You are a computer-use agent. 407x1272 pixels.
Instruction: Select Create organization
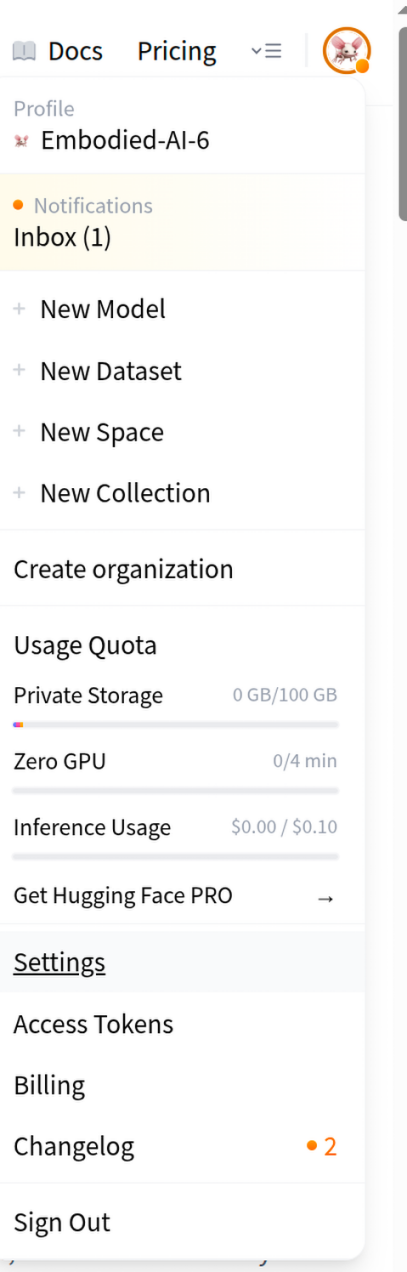pyautogui.click(x=182, y=569)
